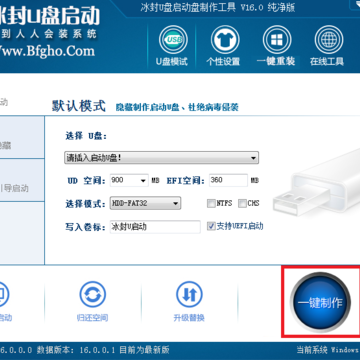Viewport: 360px width, 360px height.
Task: Start creation with 一键制作 button
Action: tap(320, 303)
